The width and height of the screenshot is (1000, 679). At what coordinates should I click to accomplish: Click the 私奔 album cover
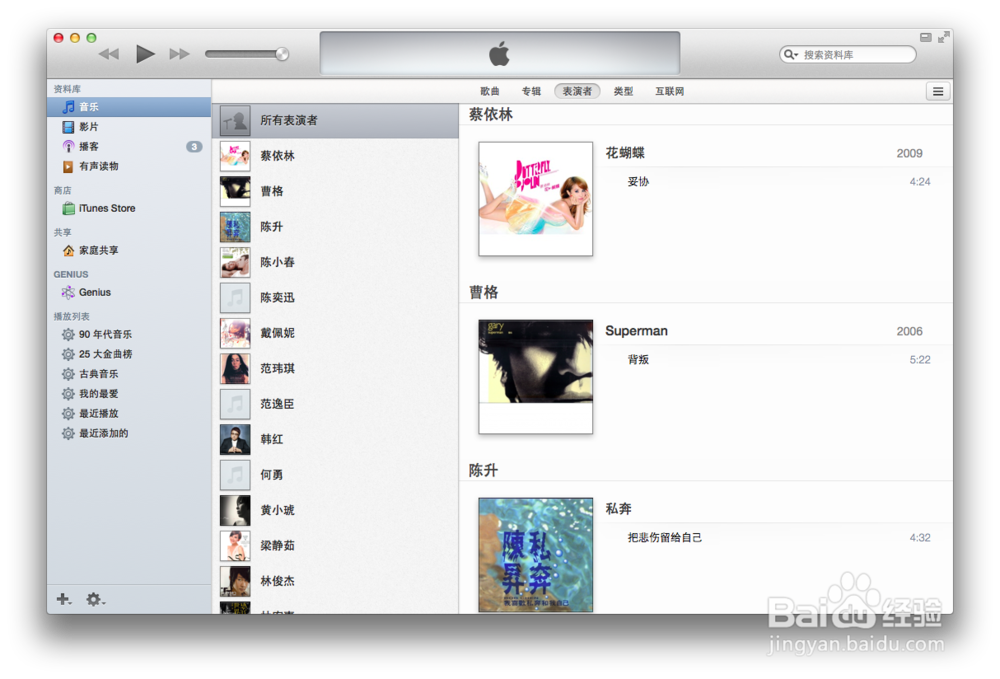coord(536,555)
